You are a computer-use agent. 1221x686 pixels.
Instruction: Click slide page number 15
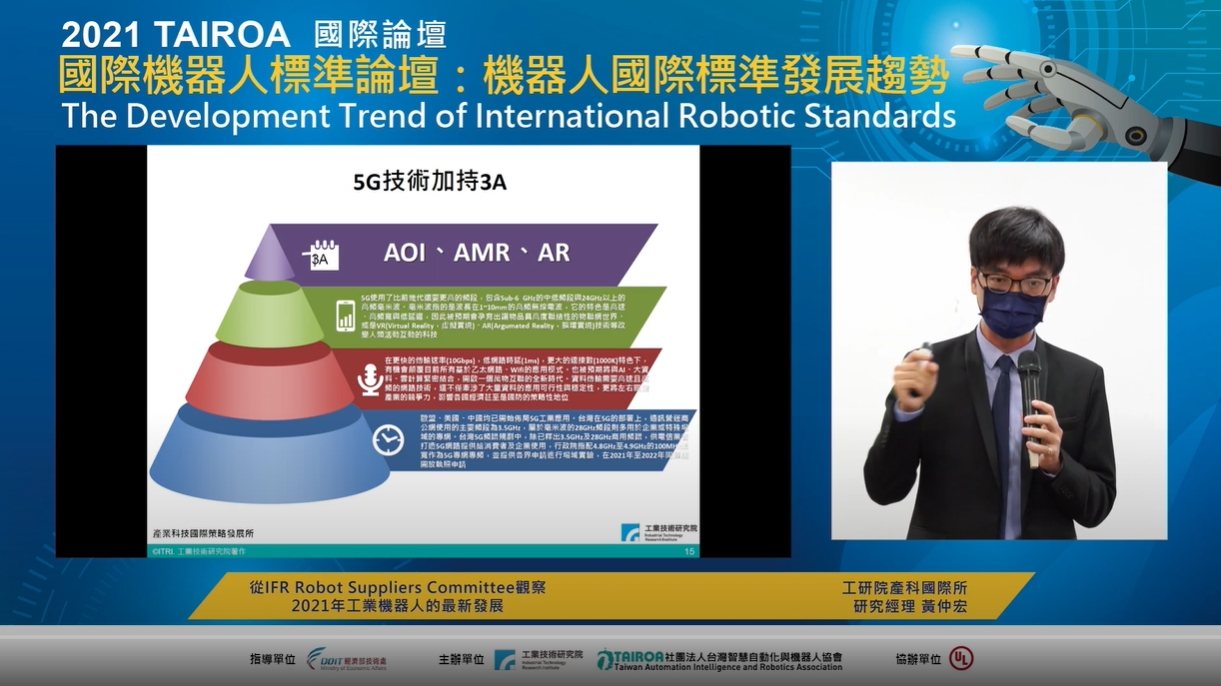(688, 551)
